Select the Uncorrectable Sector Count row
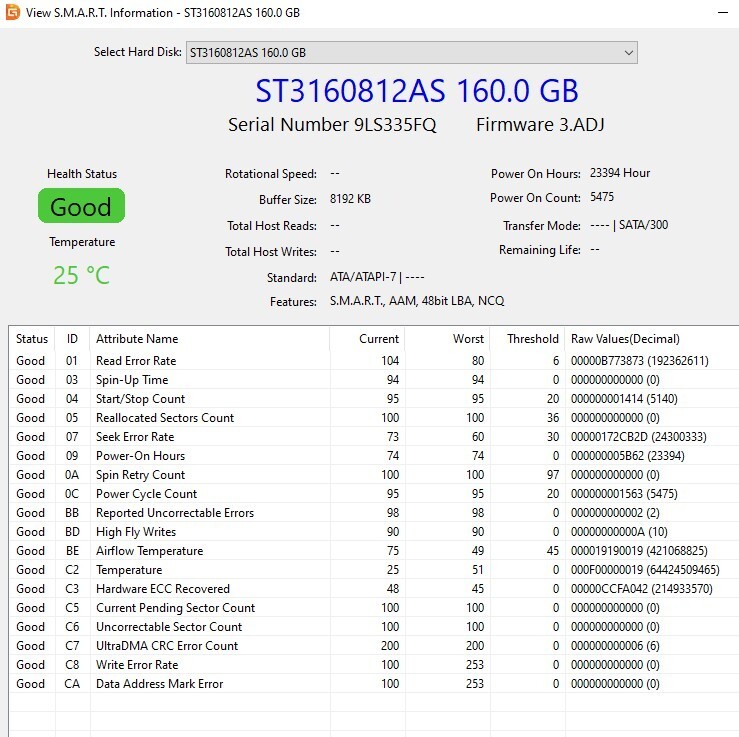This screenshot has height=737, width=739. pyautogui.click(x=374, y=627)
